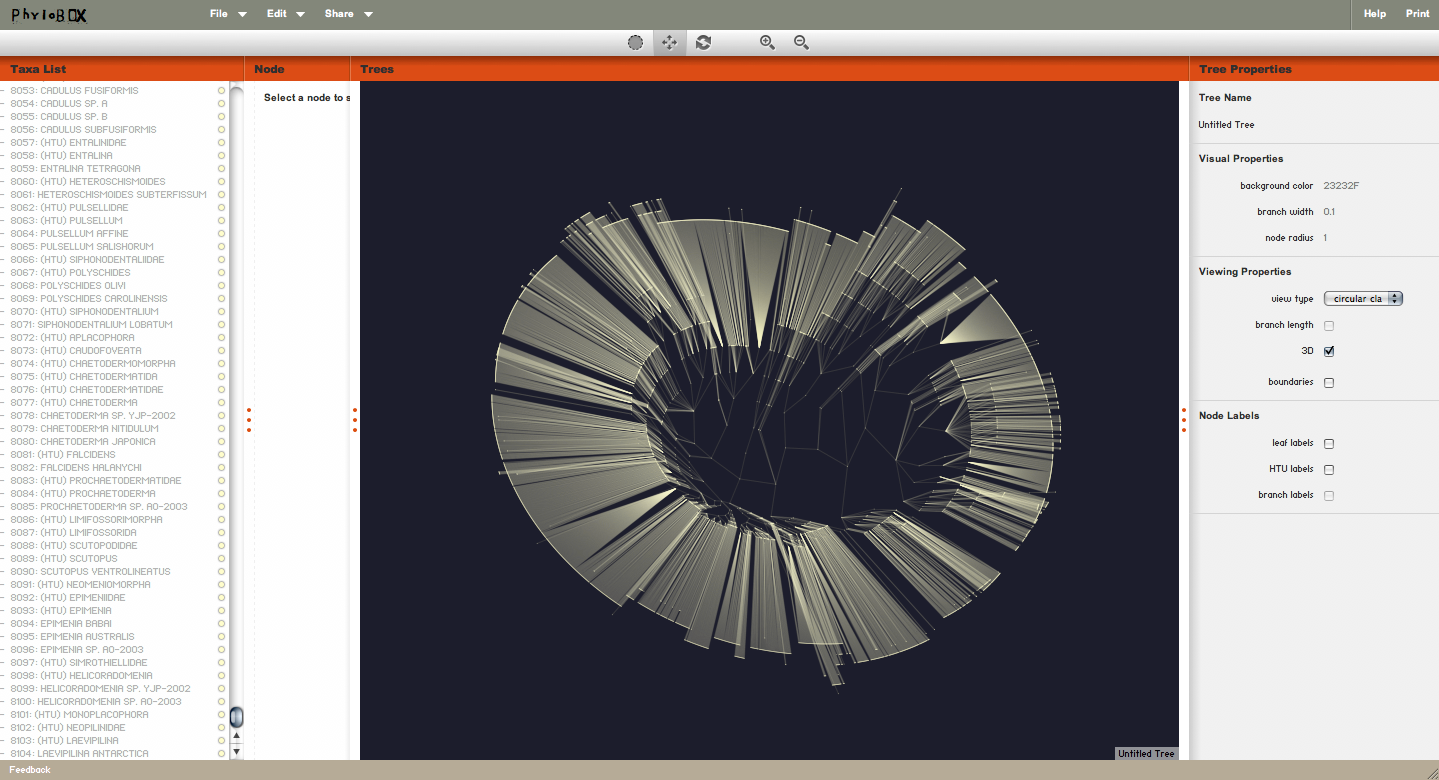Toggle circle marker for (HTU) Aplacophora
The image size is (1439, 780).
click(x=221, y=337)
